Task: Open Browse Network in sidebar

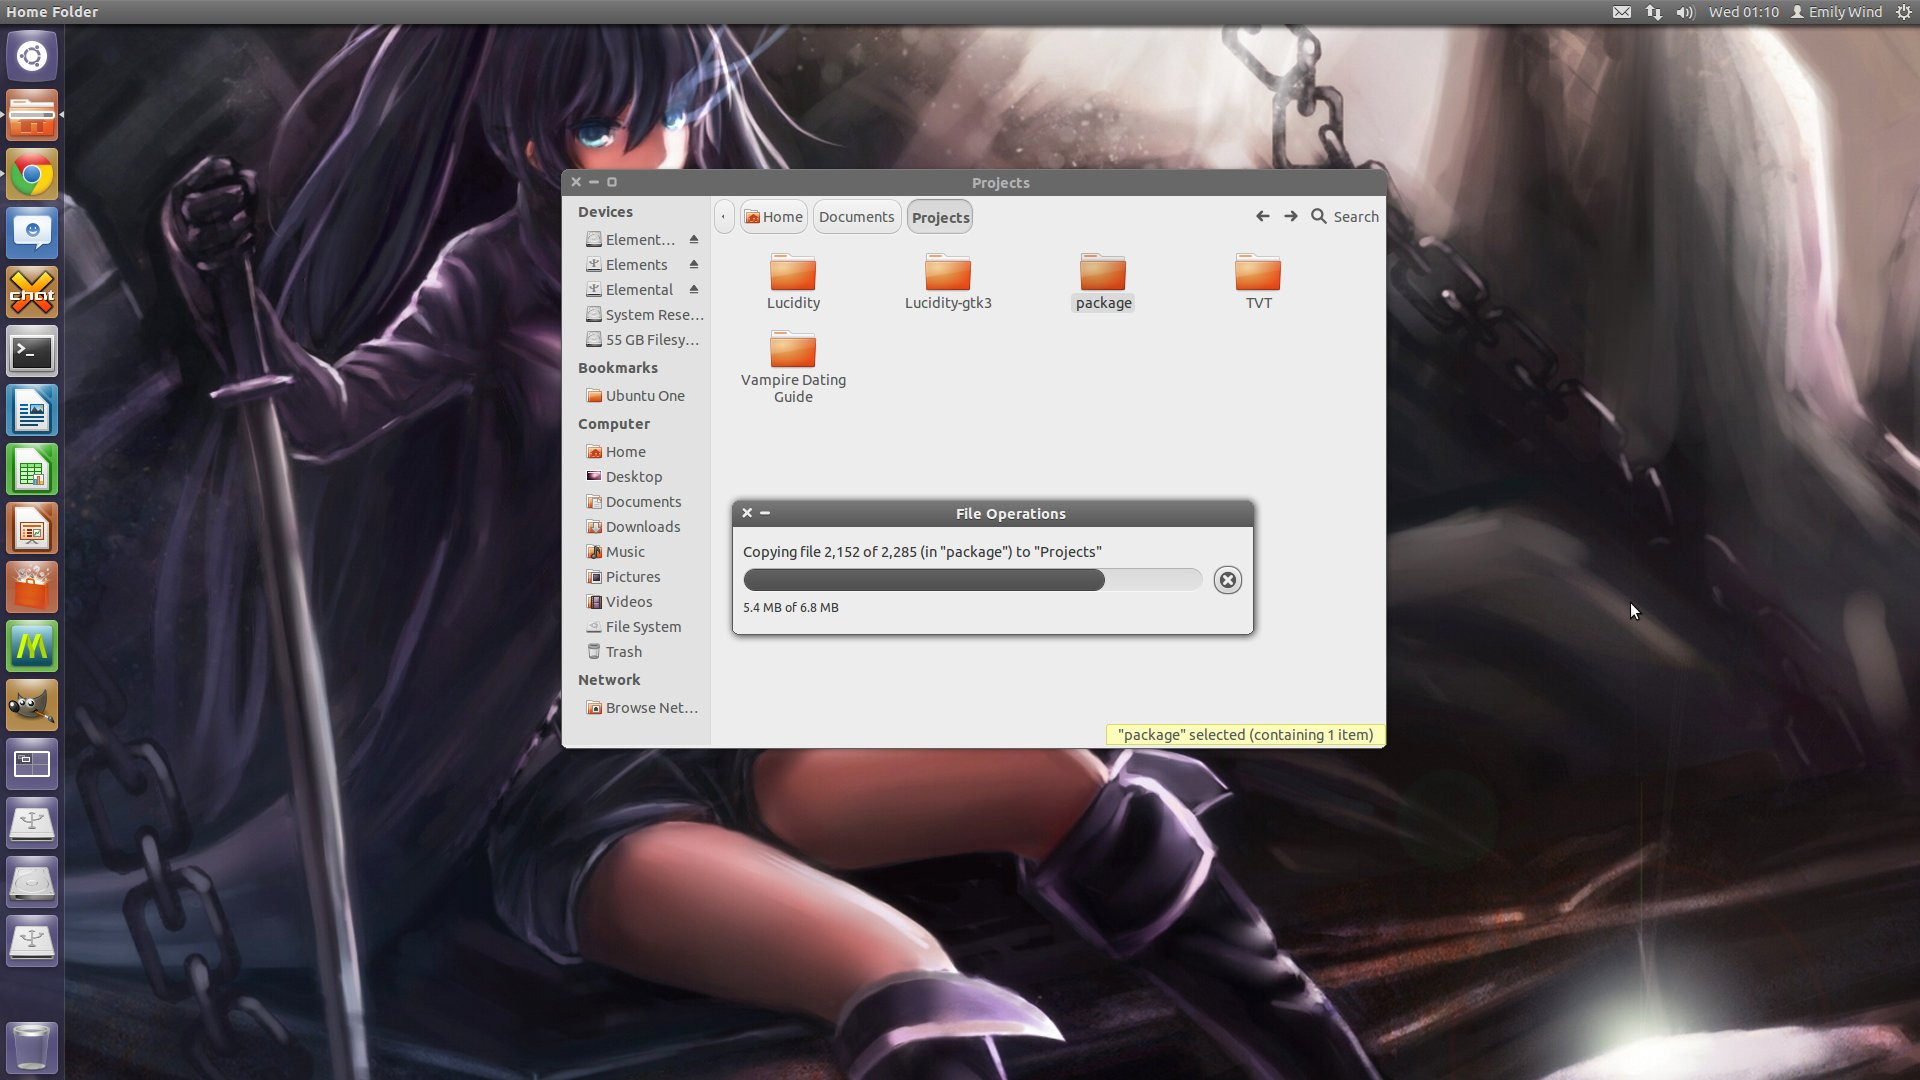Action: click(x=642, y=707)
